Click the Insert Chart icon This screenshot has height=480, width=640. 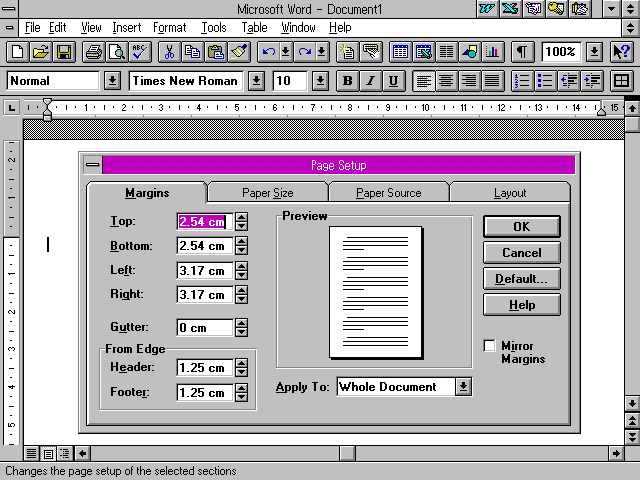(493, 52)
